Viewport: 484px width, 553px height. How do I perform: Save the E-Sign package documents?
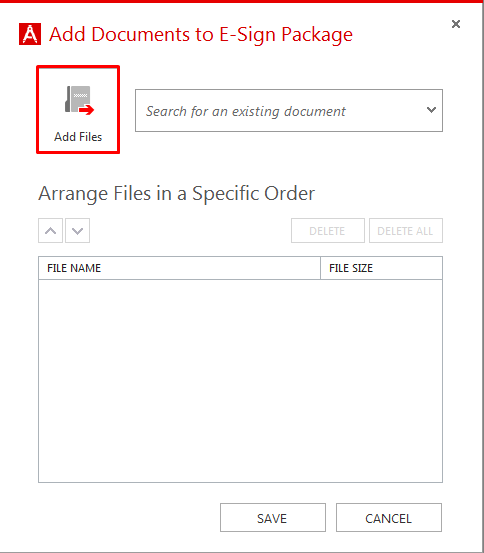tap(273, 518)
